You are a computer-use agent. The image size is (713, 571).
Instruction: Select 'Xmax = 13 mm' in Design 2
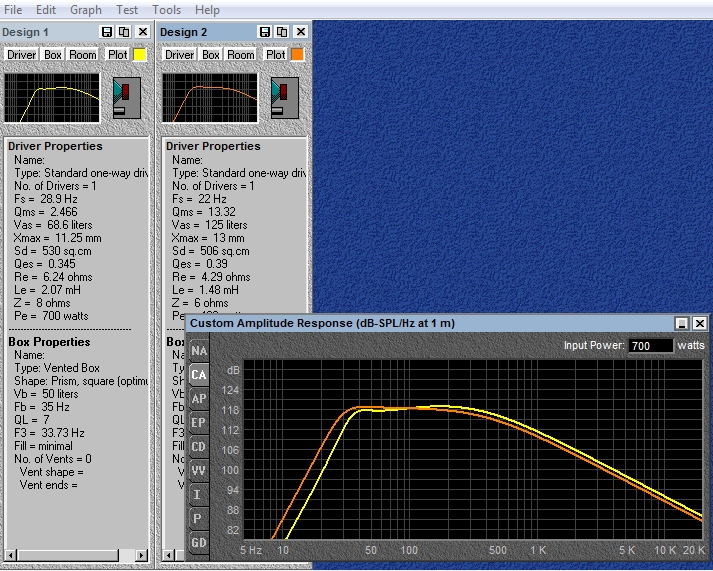pyautogui.click(x=208, y=238)
